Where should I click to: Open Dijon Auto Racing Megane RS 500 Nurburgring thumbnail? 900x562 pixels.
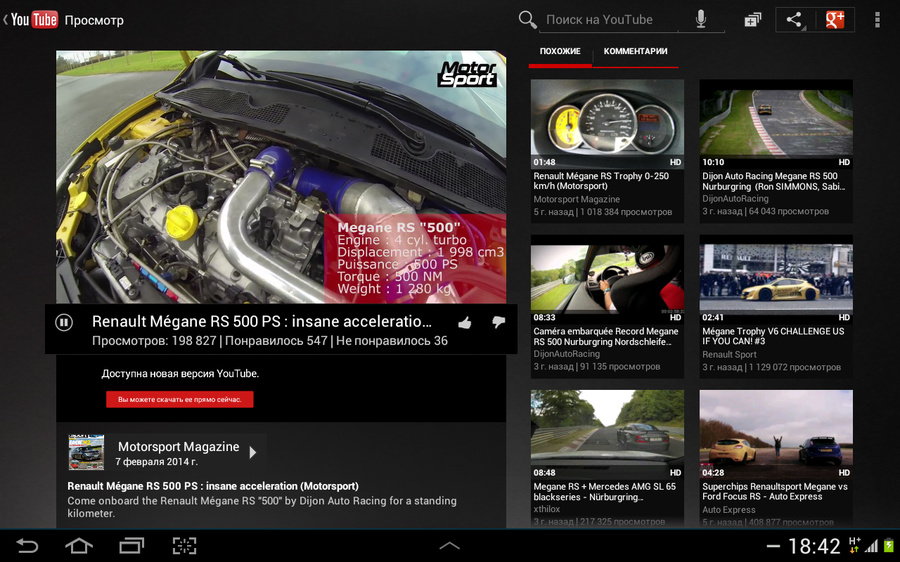pyautogui.click(x=776, y=124)
